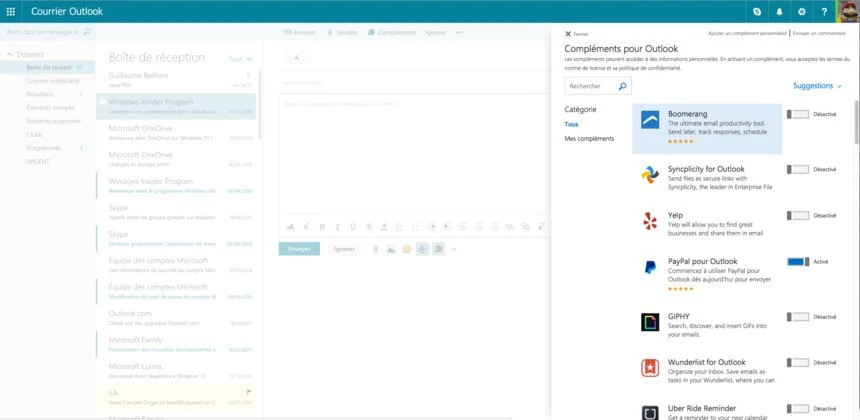Screen dimensions: 860x420
Task: Click the Ignorer button below the message
Action: coord(344,249)
